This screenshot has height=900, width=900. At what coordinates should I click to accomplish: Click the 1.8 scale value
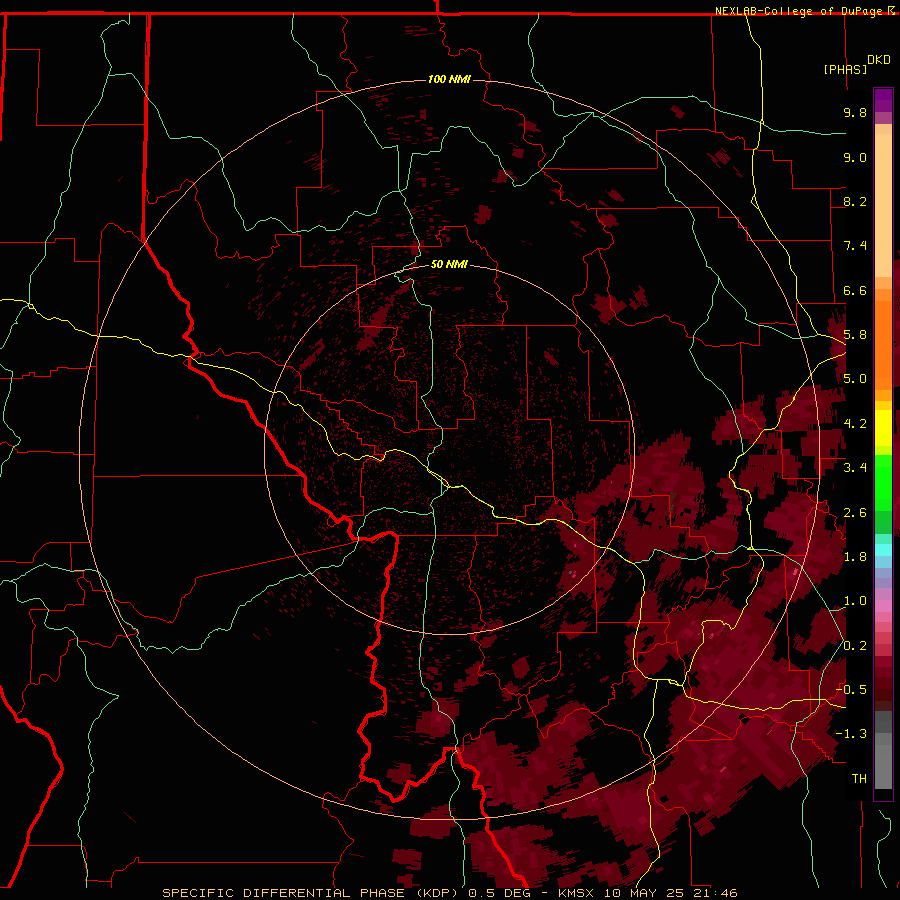point(855,557)
